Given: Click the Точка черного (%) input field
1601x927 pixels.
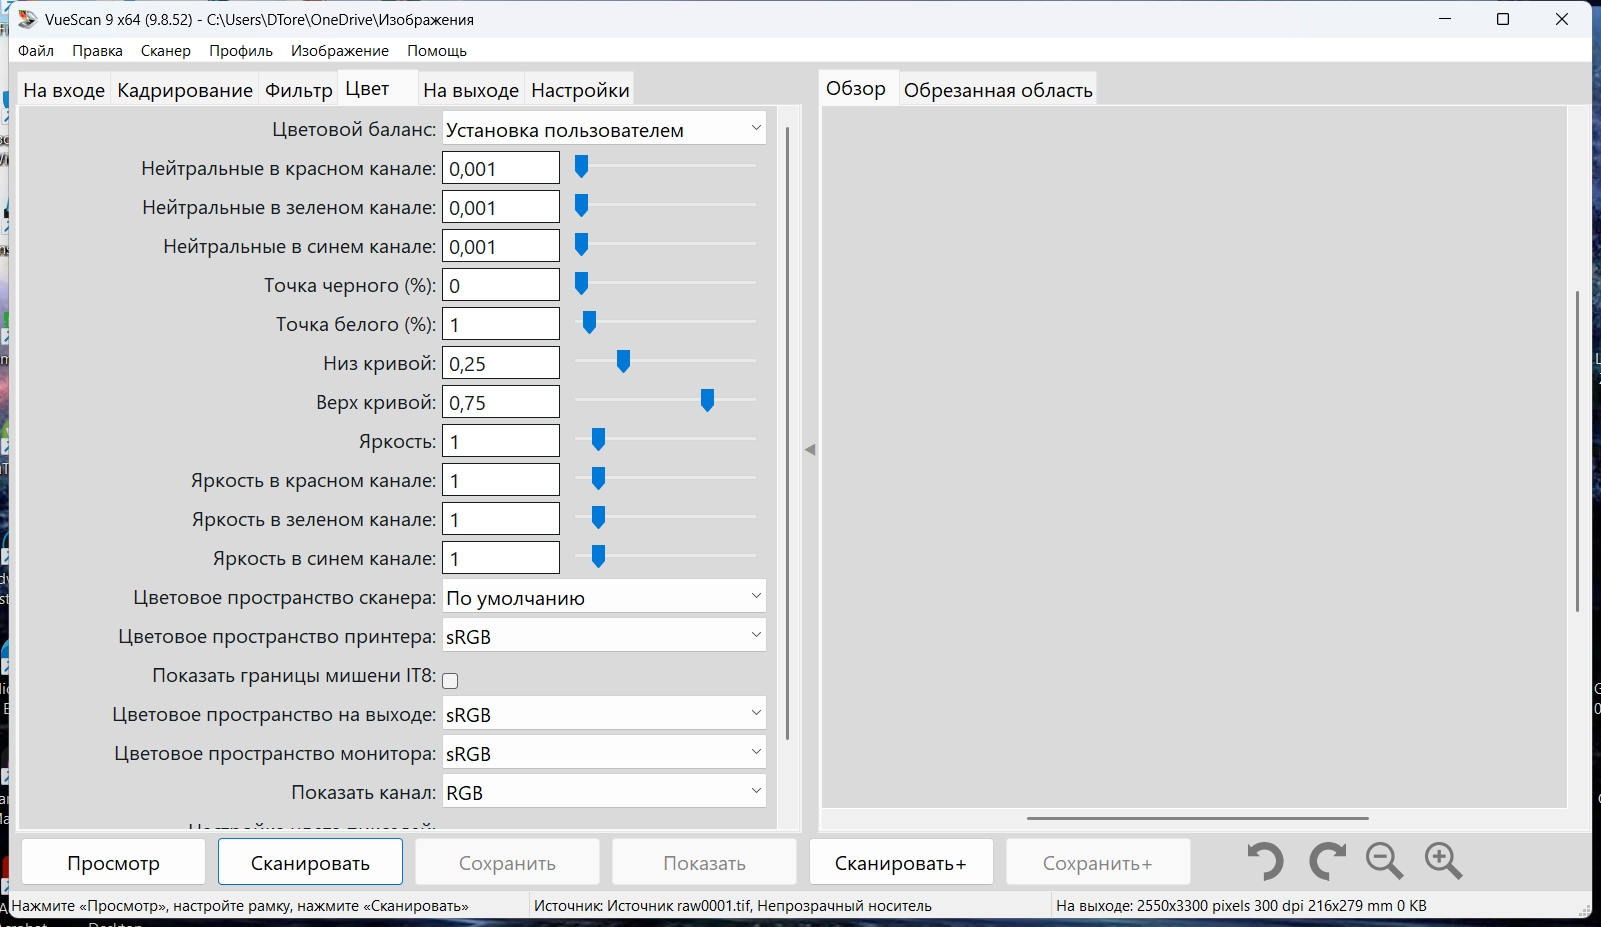Looking at the screenshot, I should pos(501,285).
